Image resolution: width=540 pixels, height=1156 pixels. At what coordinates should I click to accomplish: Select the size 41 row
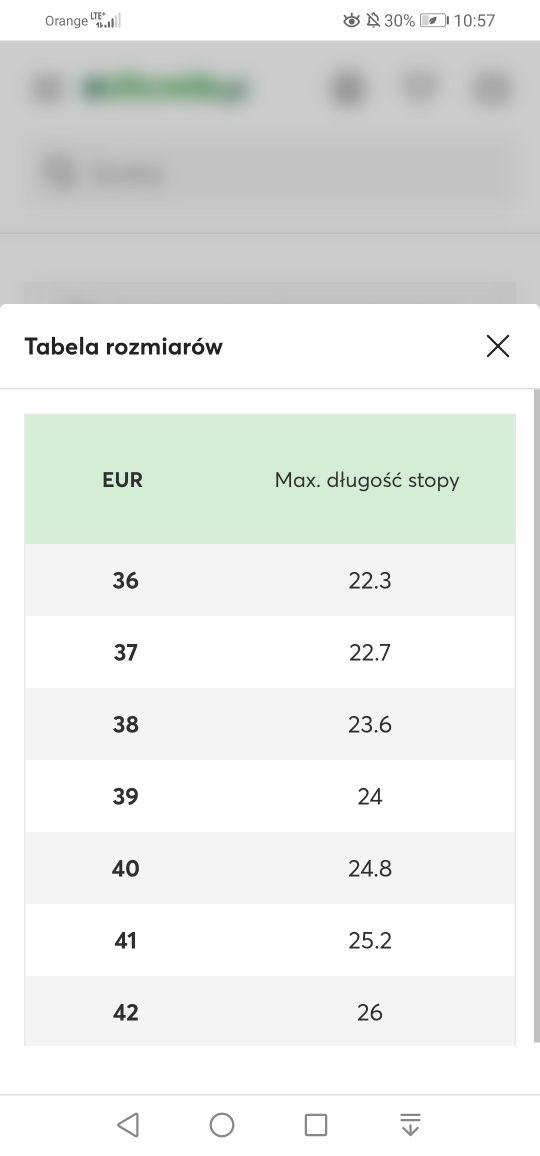pyautogui.click(x=270, y=941)
